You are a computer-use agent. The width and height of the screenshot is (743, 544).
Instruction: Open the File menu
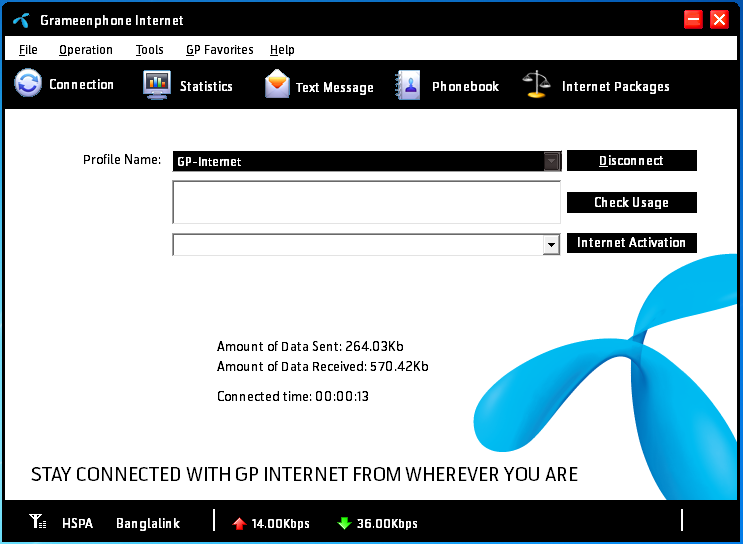pyautogui.click(x=28, y=50)
